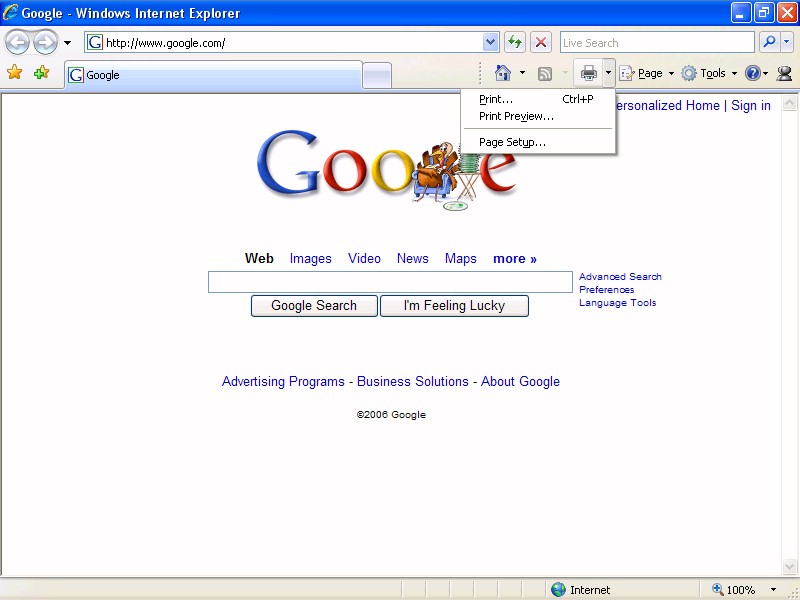Open the Help question mark icon
Viewport: 800px width, 600px height.
pos(752,73)
